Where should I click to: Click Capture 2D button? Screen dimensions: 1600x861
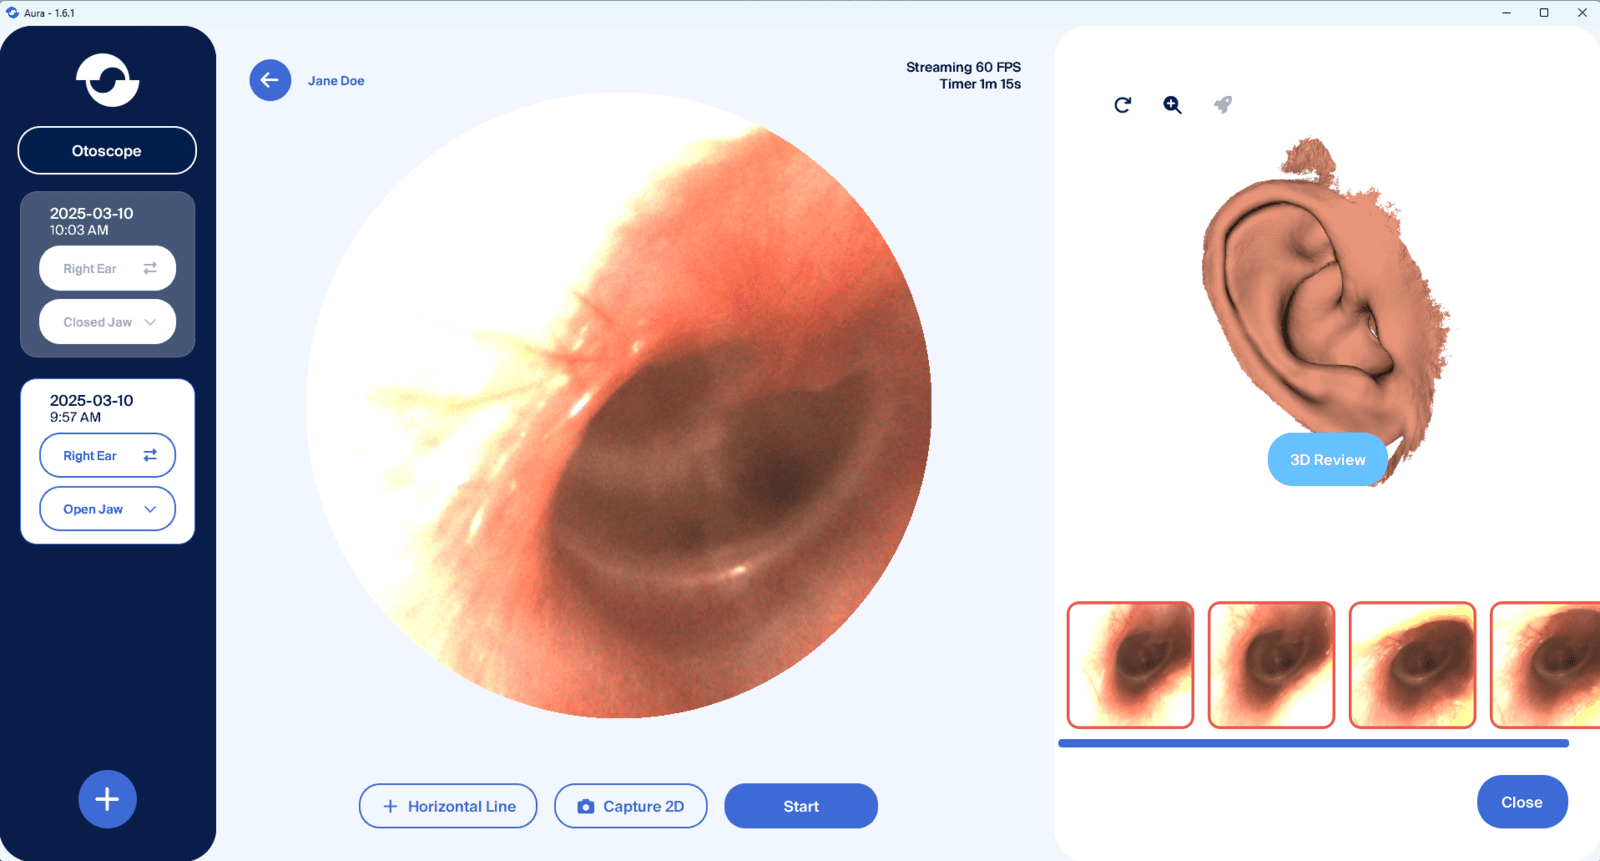coord(631,806)
